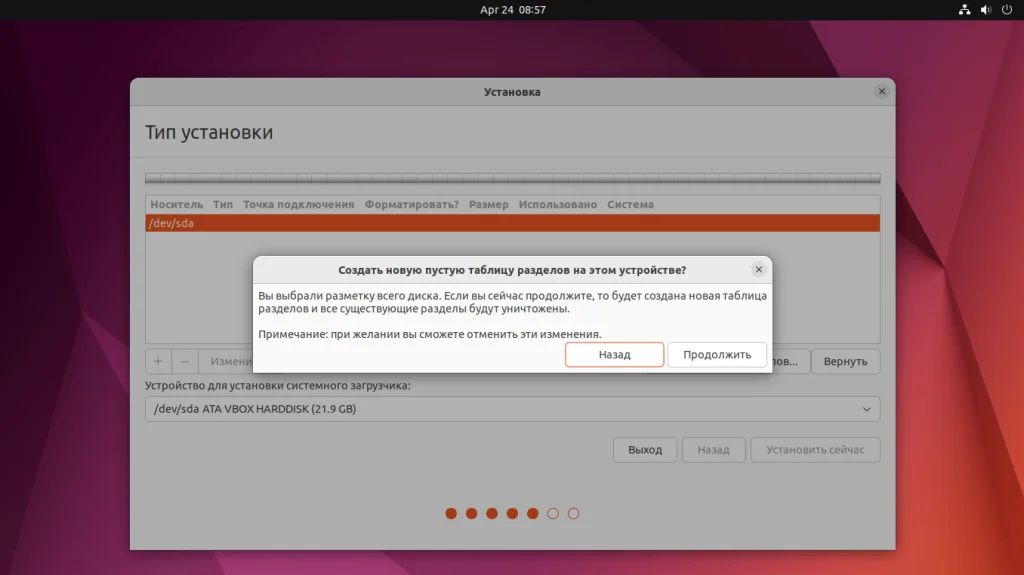The width and height of the screenshot is (1024, 575).
Task: Click the Носитель column header
Action: (176, 205)
